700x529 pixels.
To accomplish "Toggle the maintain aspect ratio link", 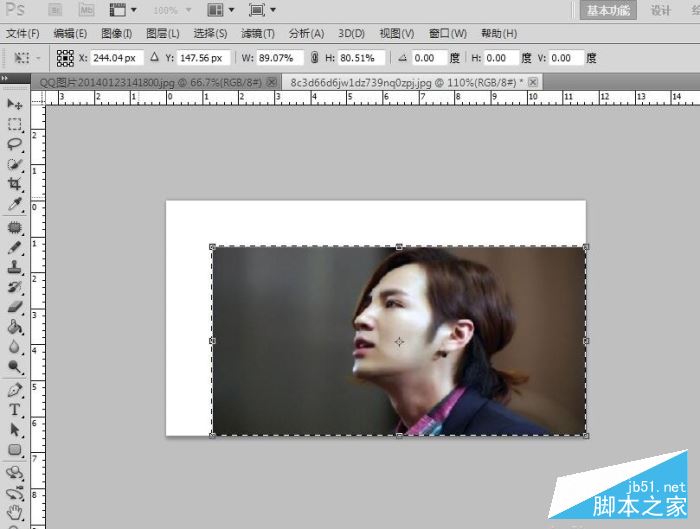I will click(314, 58).
